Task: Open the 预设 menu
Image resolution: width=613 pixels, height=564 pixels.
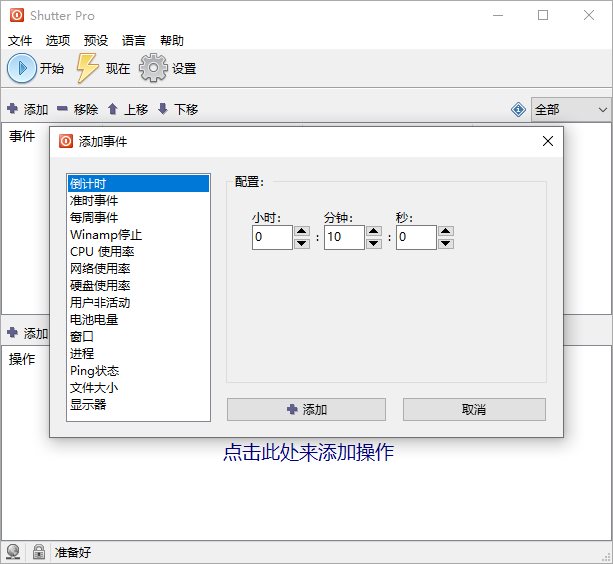Action: coord(97,41)
